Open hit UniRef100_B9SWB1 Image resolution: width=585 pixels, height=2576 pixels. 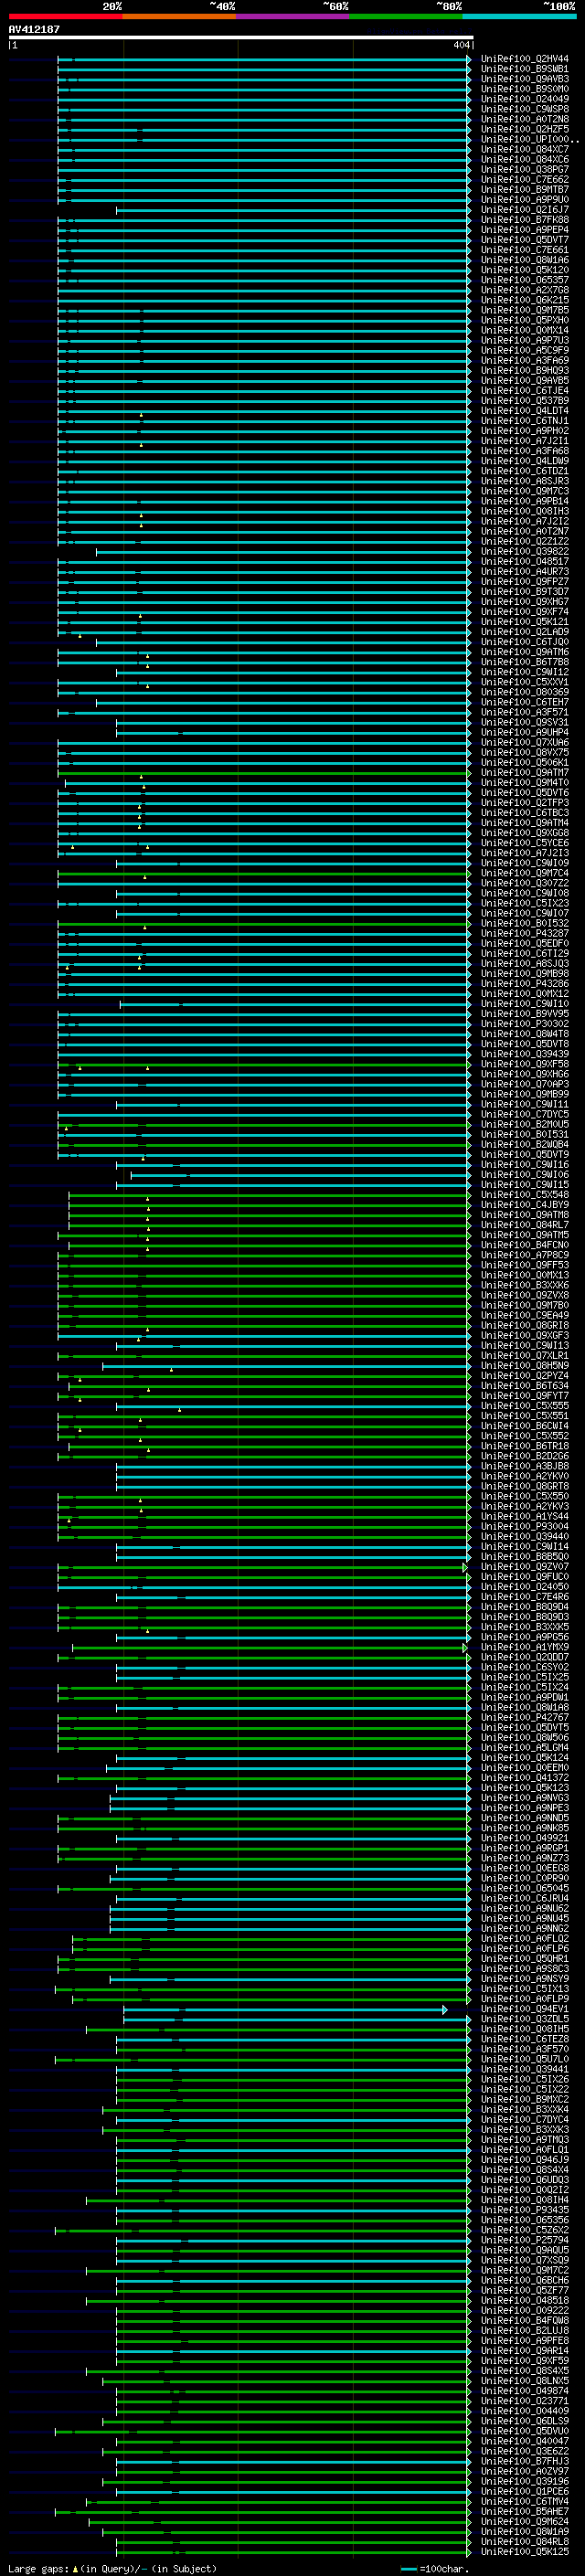point(524,69)
